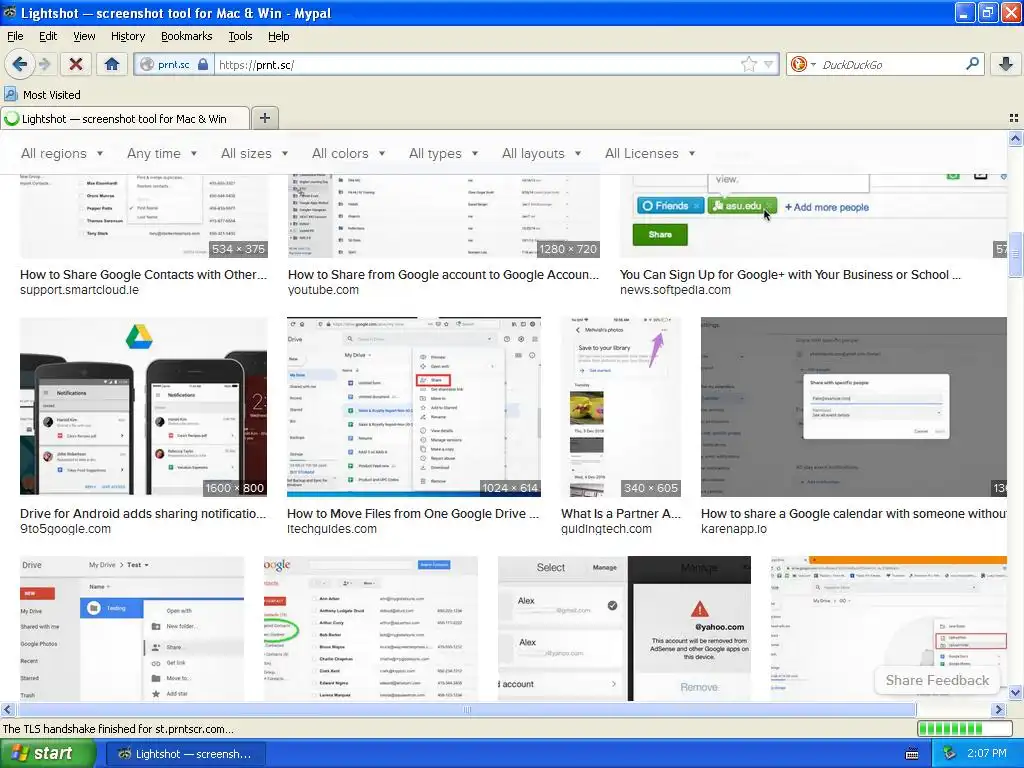Stop loading with the red X button
This screenshot has width=1024, height=768.
click(76, 64)
